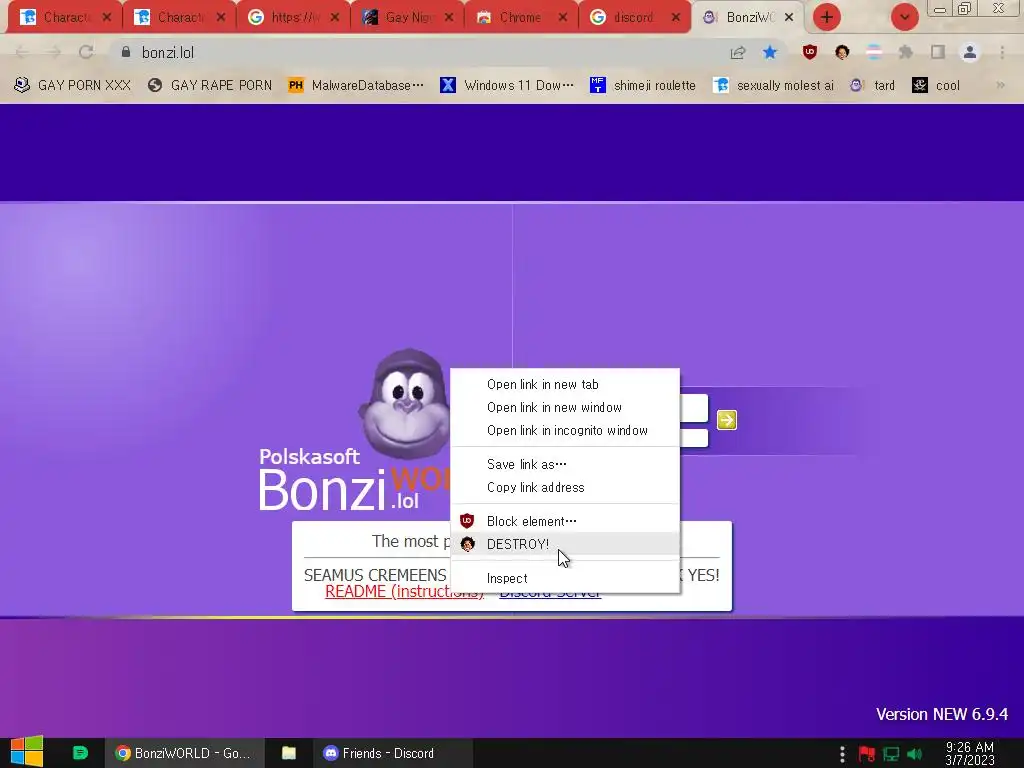Open the MalwareDatabase bookmark
Screen dimensions: 1024x768
click(x=356, y=86)
